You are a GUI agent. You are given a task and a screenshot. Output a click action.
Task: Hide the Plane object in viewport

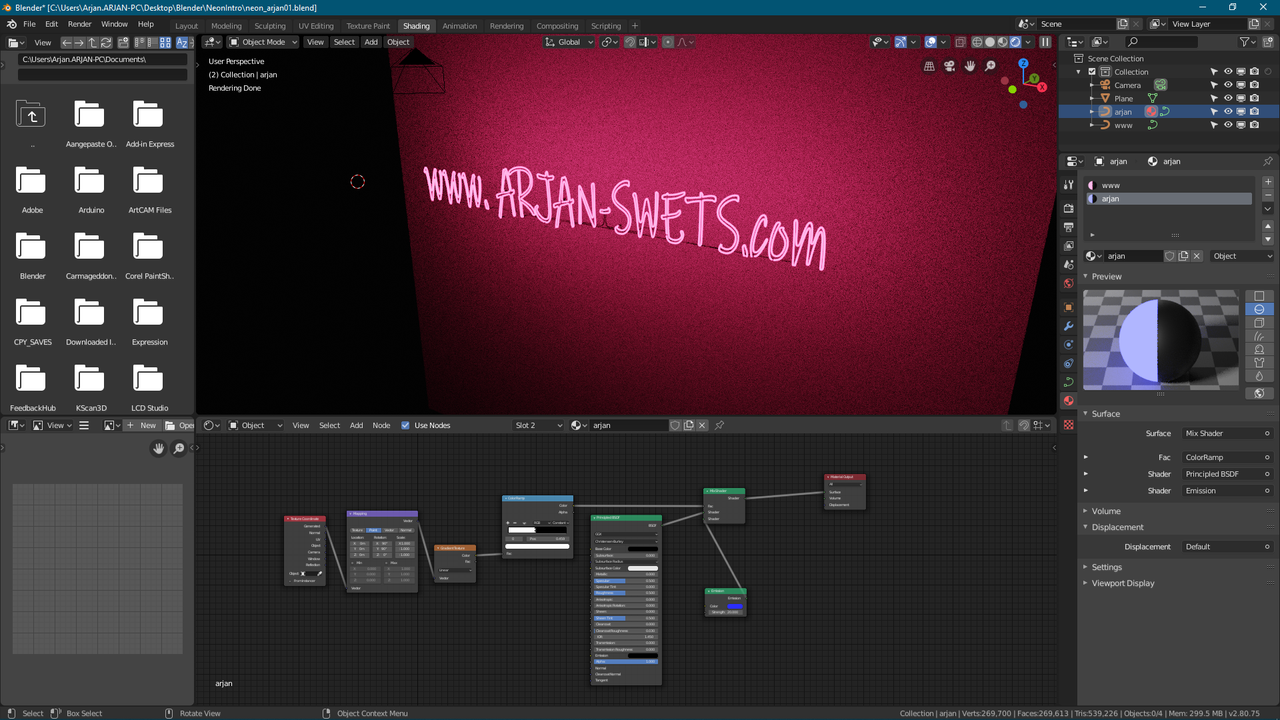pos(1228,98)
